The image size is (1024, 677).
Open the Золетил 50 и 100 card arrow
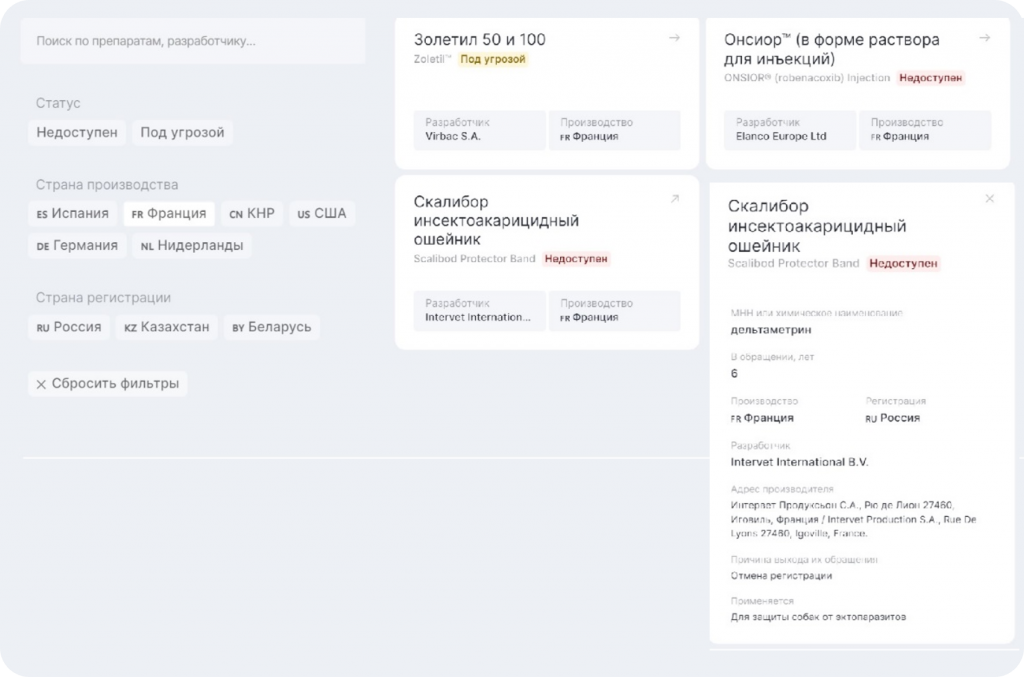tap(675, 39)
